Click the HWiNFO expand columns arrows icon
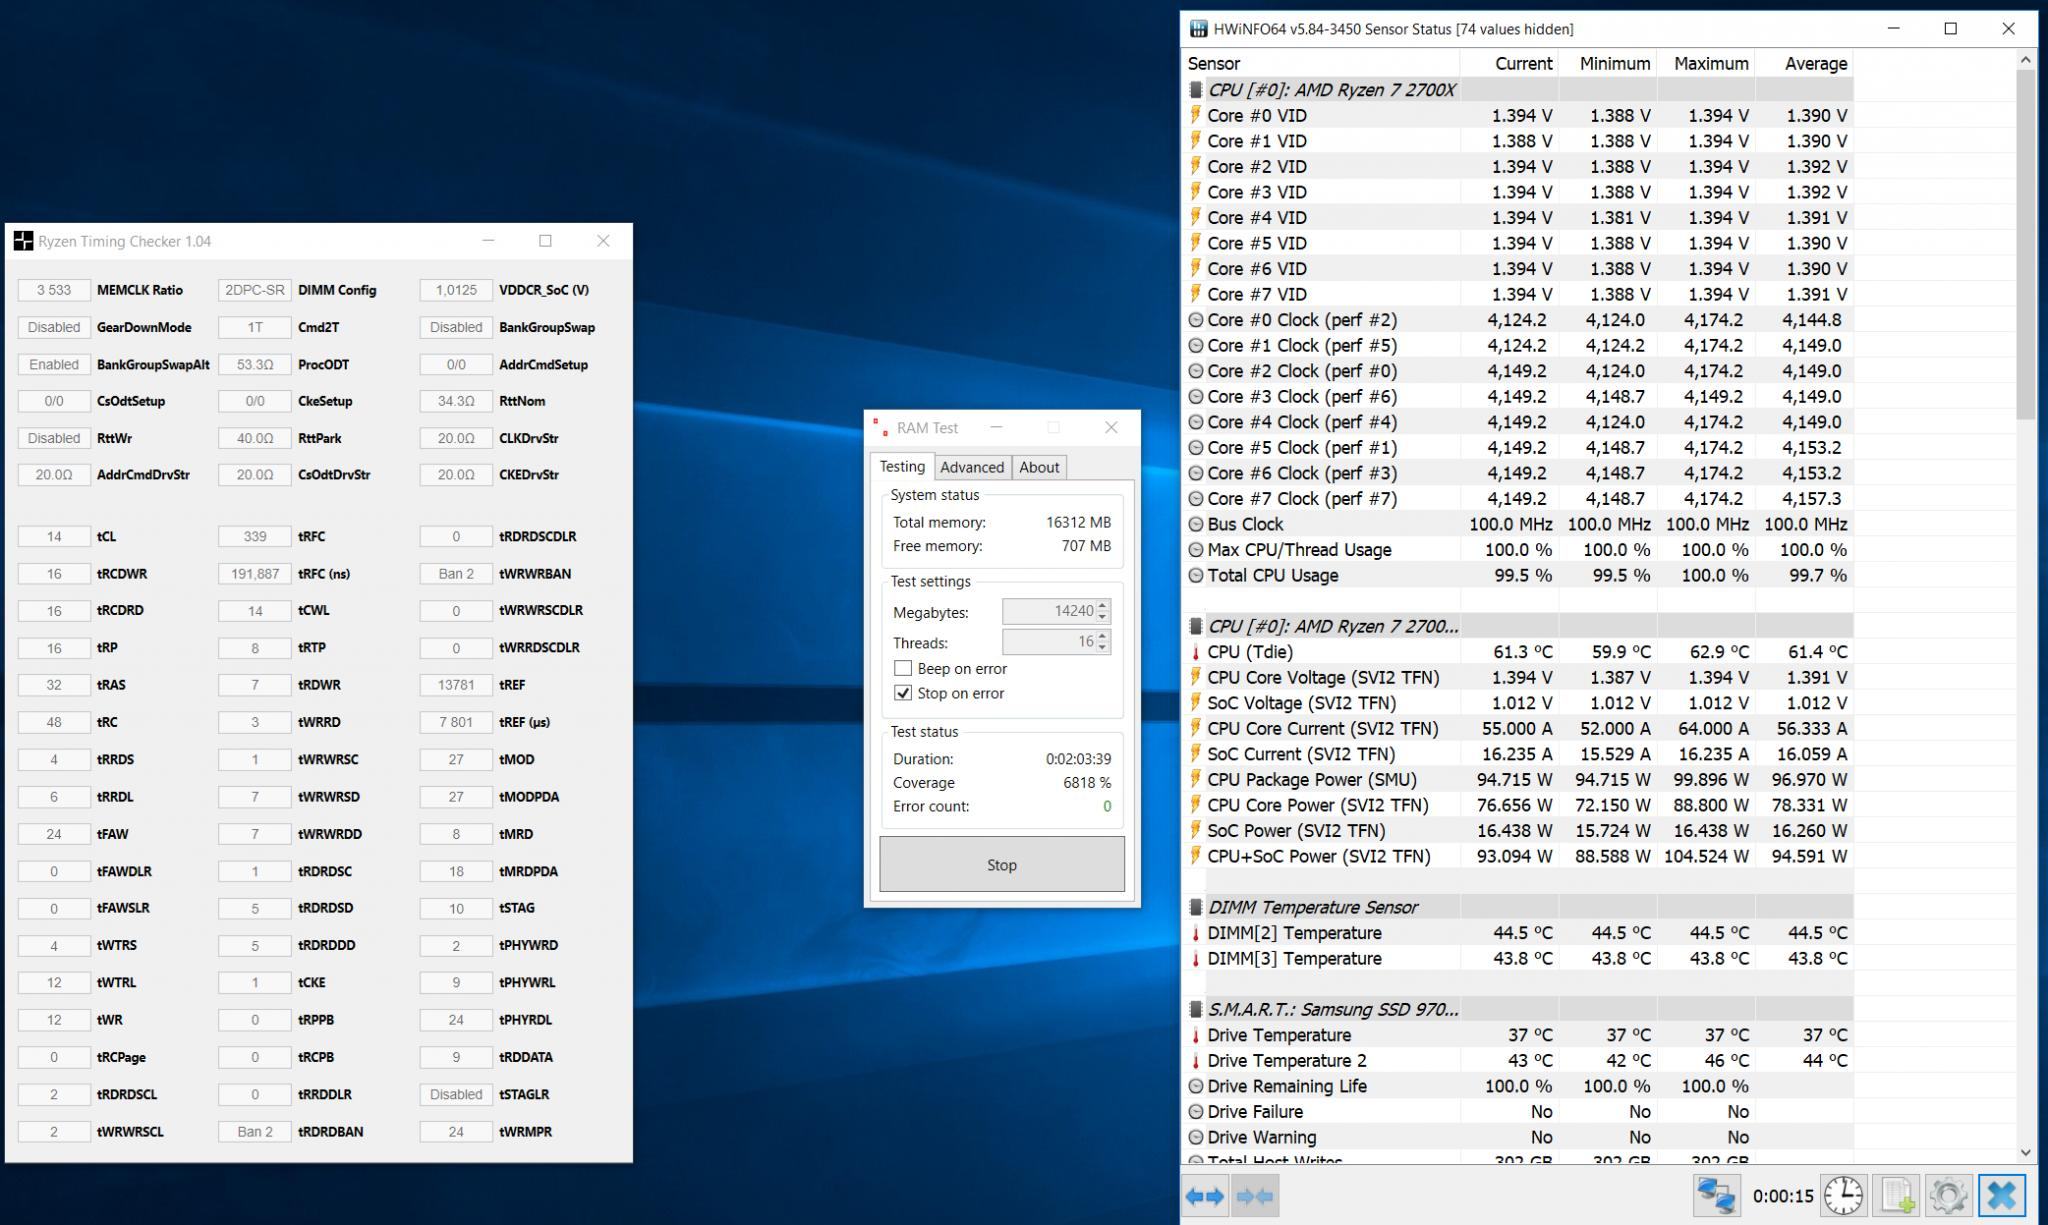This screenshot has width=2048, height=1225. coord(1205,1196)
